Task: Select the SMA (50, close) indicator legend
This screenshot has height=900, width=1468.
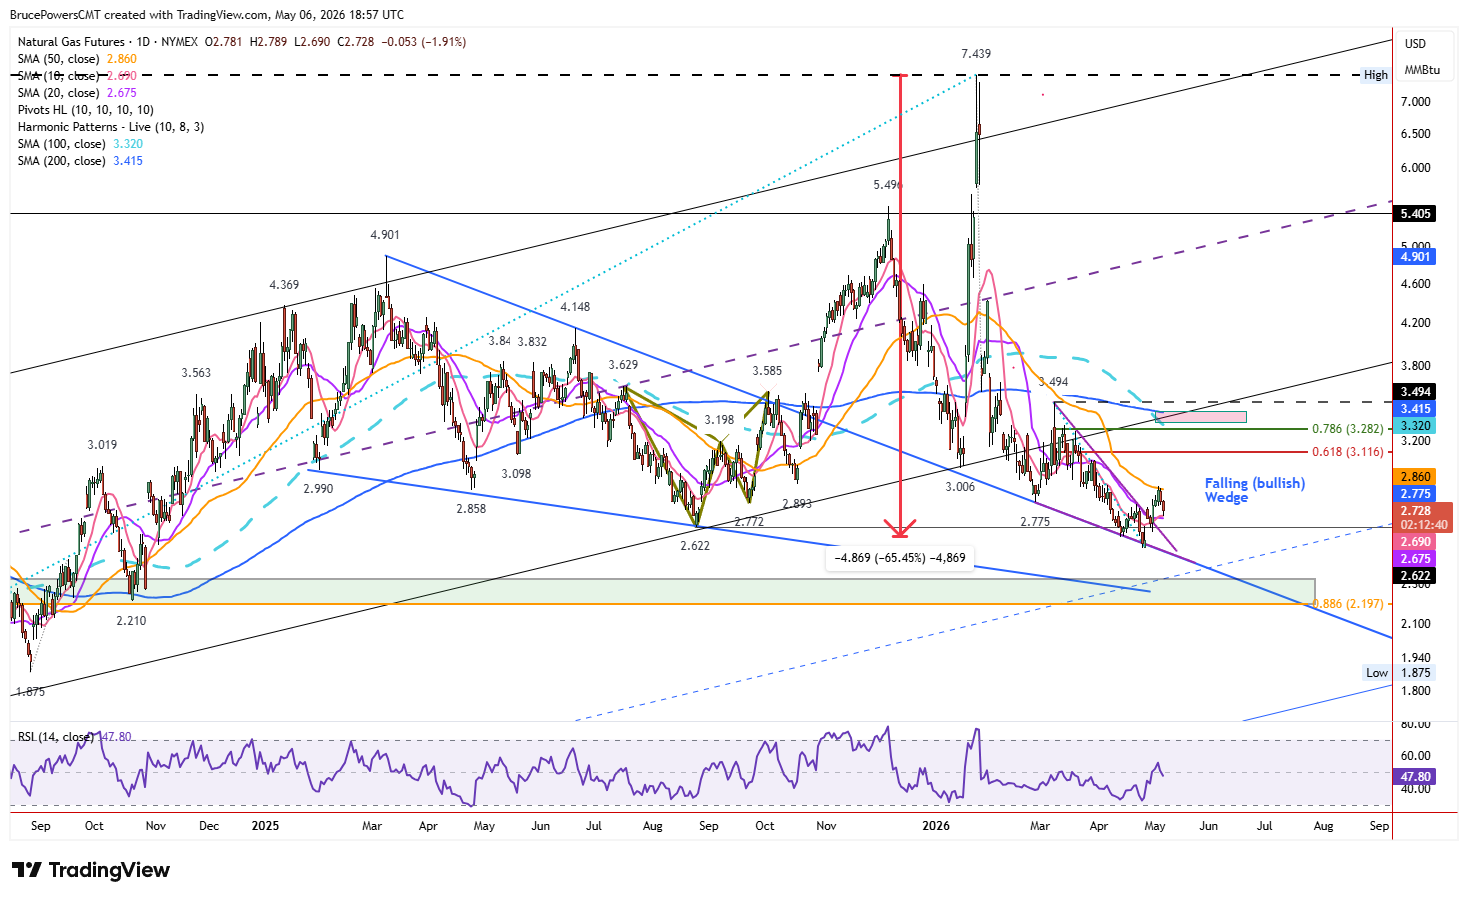Action: (77, 59)
